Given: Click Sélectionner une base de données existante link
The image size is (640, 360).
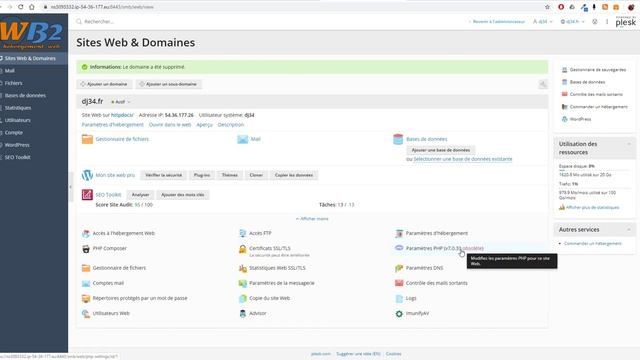Looking at the screenshot, I should click(463, 159).
